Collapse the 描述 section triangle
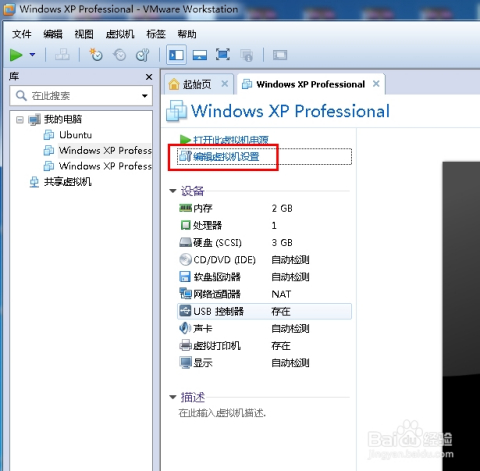The width and height of the screenshot is (480, 471). click(173, 397)
